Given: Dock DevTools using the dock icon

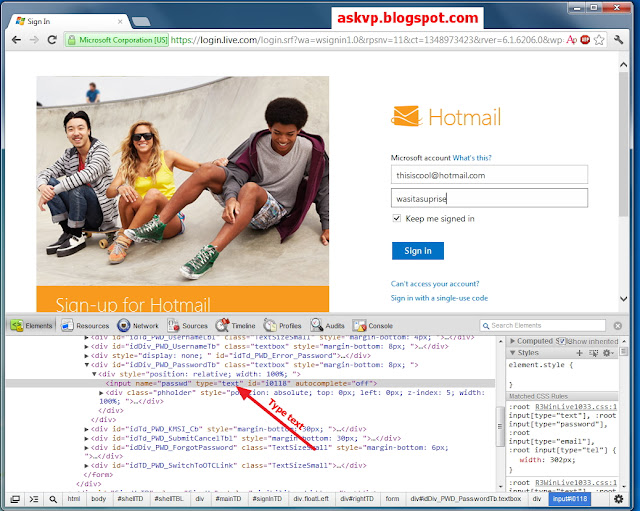Looking at the screenshot, I should click(x=15, y=499).
